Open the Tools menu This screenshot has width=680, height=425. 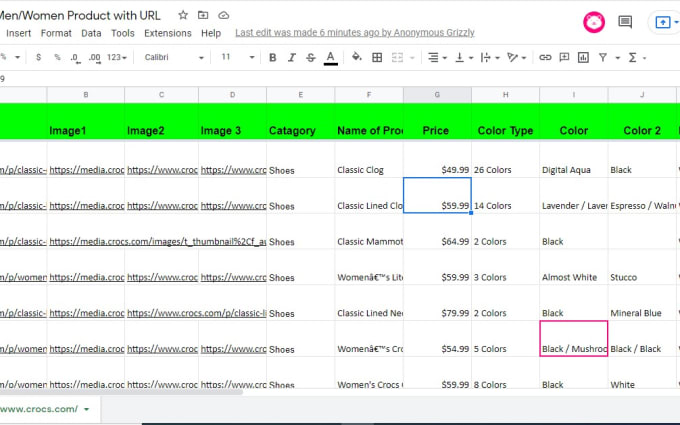[123, 33]
